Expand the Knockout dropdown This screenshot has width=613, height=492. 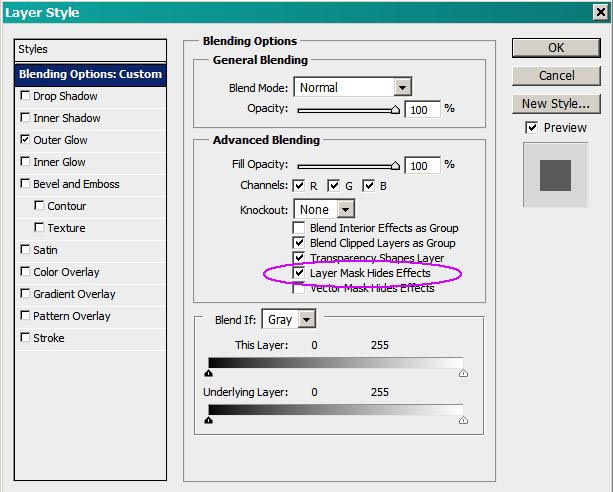pyautogui.click(x=345, y=210)
